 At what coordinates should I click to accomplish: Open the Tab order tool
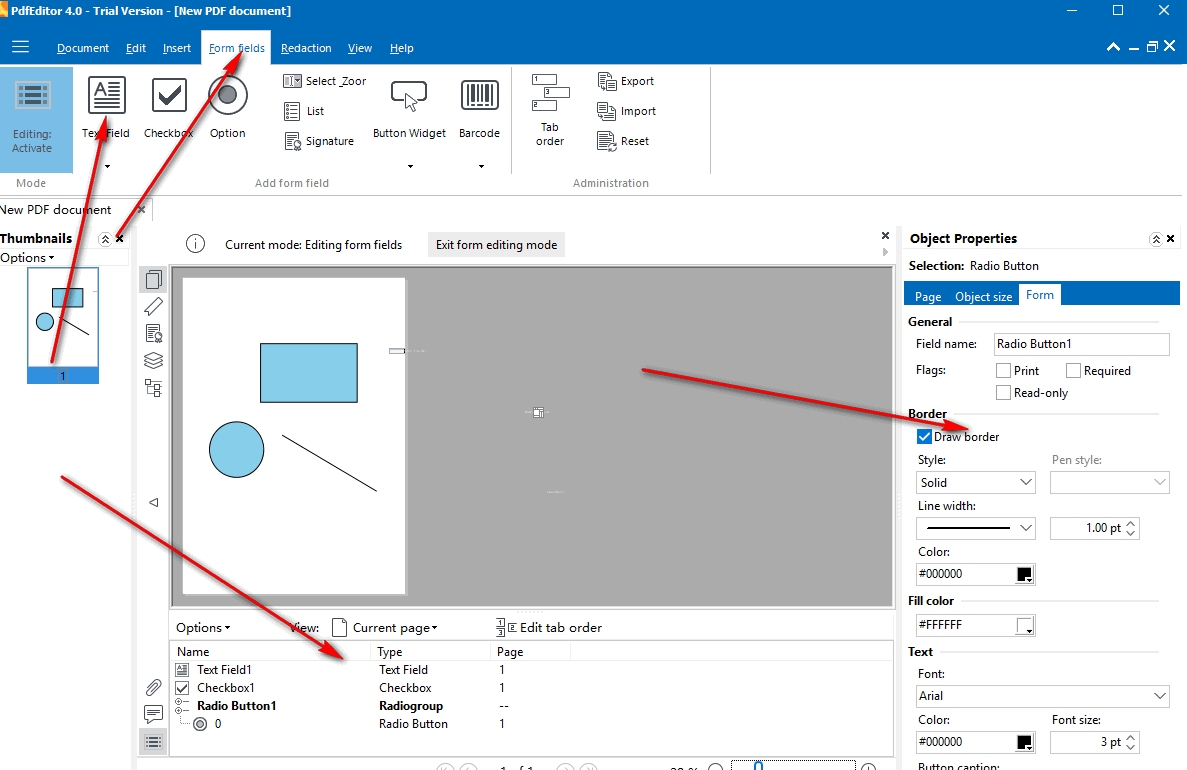(x=550, y=110)
